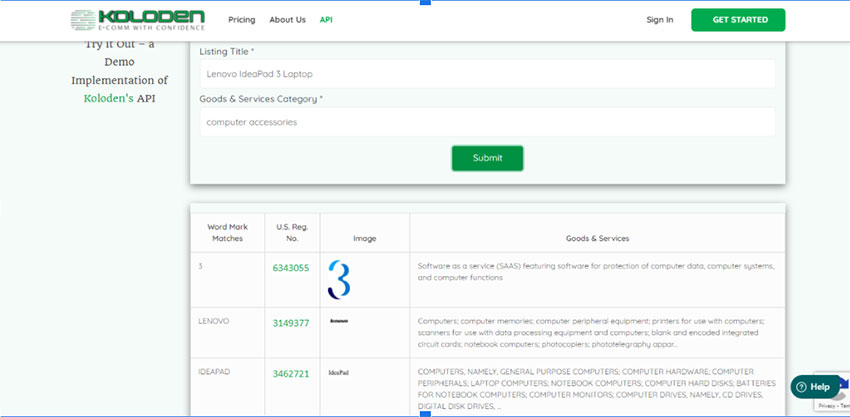Open registration number 6343055
This screenshot has width=850, height=417.
tap(291, 268)
